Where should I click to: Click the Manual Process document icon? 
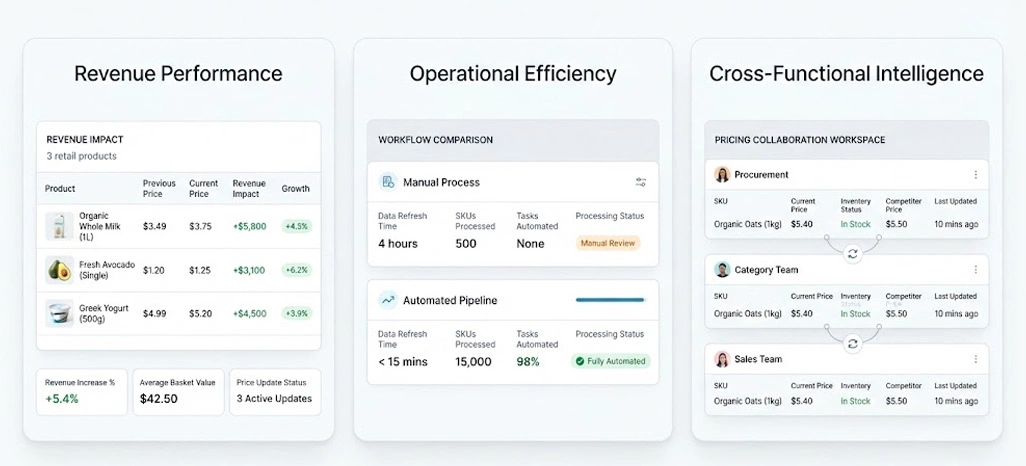388,182
